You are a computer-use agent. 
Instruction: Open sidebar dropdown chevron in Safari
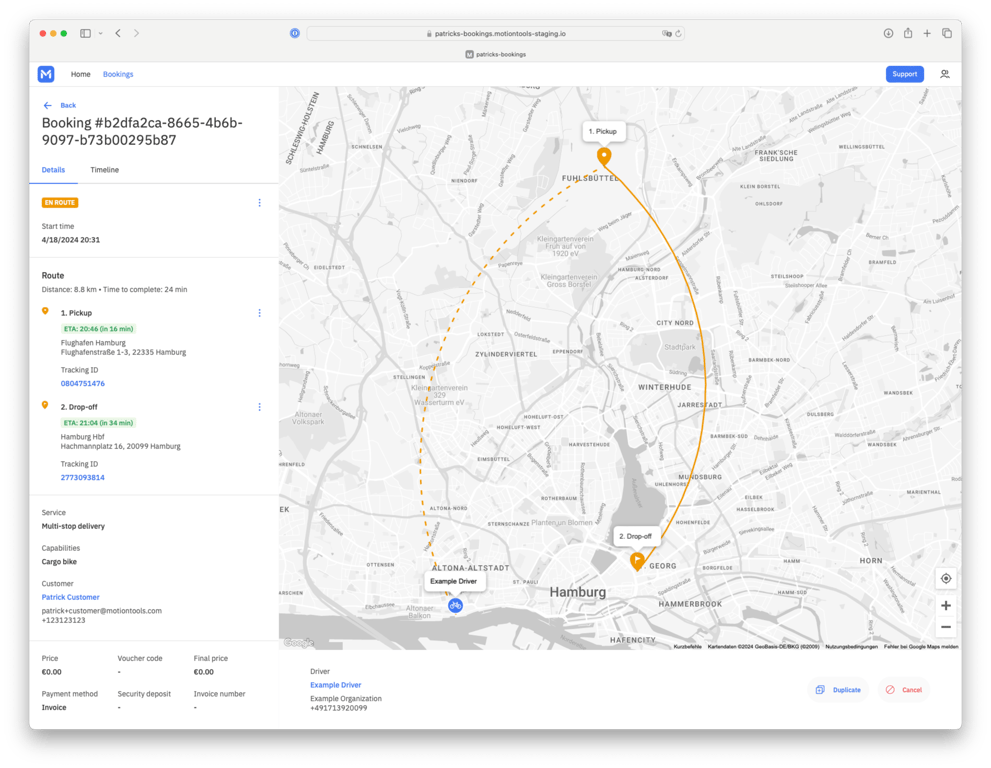(100, 34)
